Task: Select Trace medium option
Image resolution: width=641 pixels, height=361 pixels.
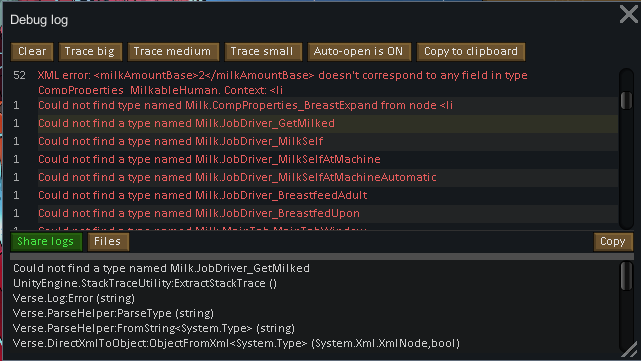Action: pos(173,52)
